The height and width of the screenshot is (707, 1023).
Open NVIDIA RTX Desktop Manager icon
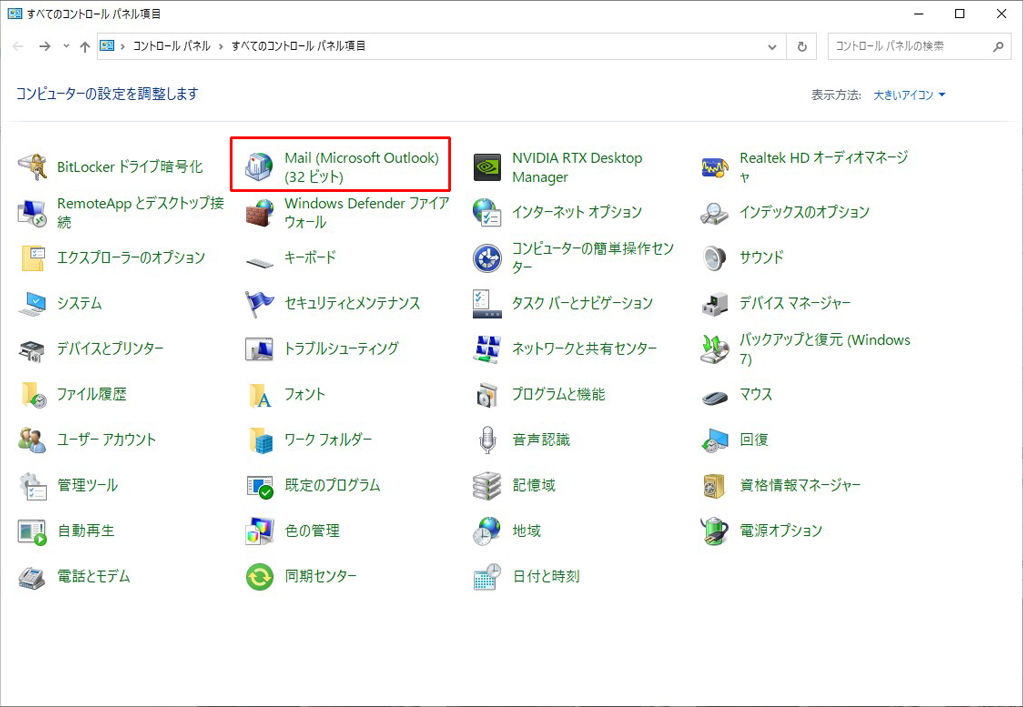(x=487, y=167)
